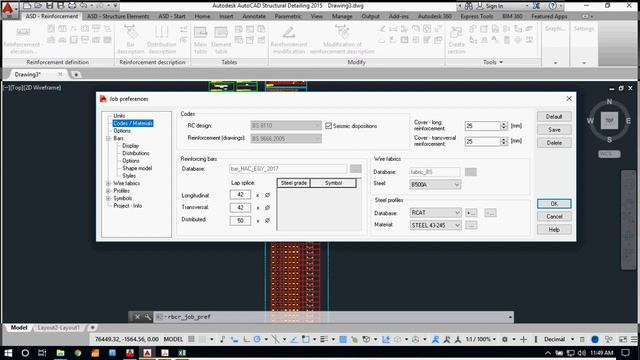Image resolution: width=640 pixels, height=360 pixels.
Task: Select Units in the preferences tree
Action: [119, 116]
